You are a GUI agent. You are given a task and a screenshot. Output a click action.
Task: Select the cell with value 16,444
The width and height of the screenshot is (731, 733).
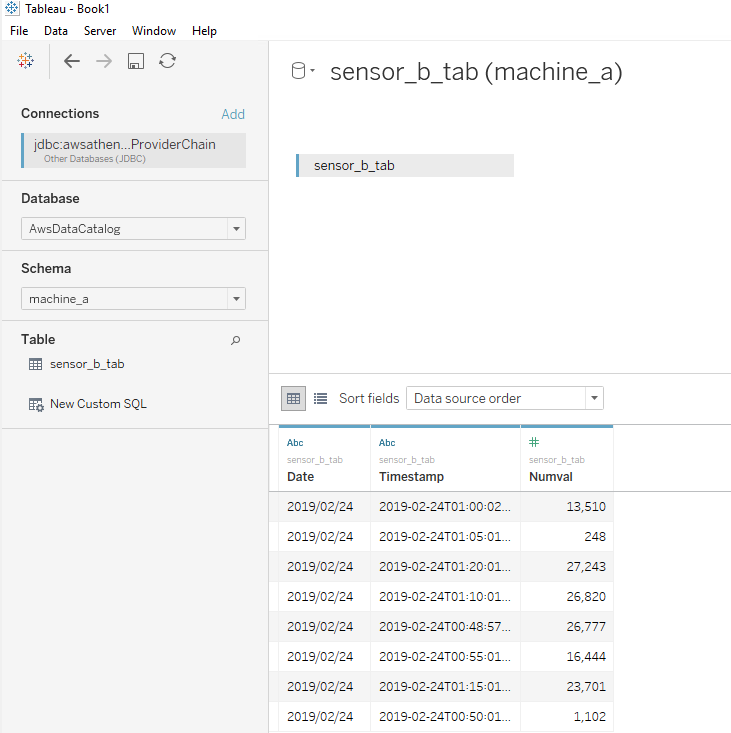567,656
